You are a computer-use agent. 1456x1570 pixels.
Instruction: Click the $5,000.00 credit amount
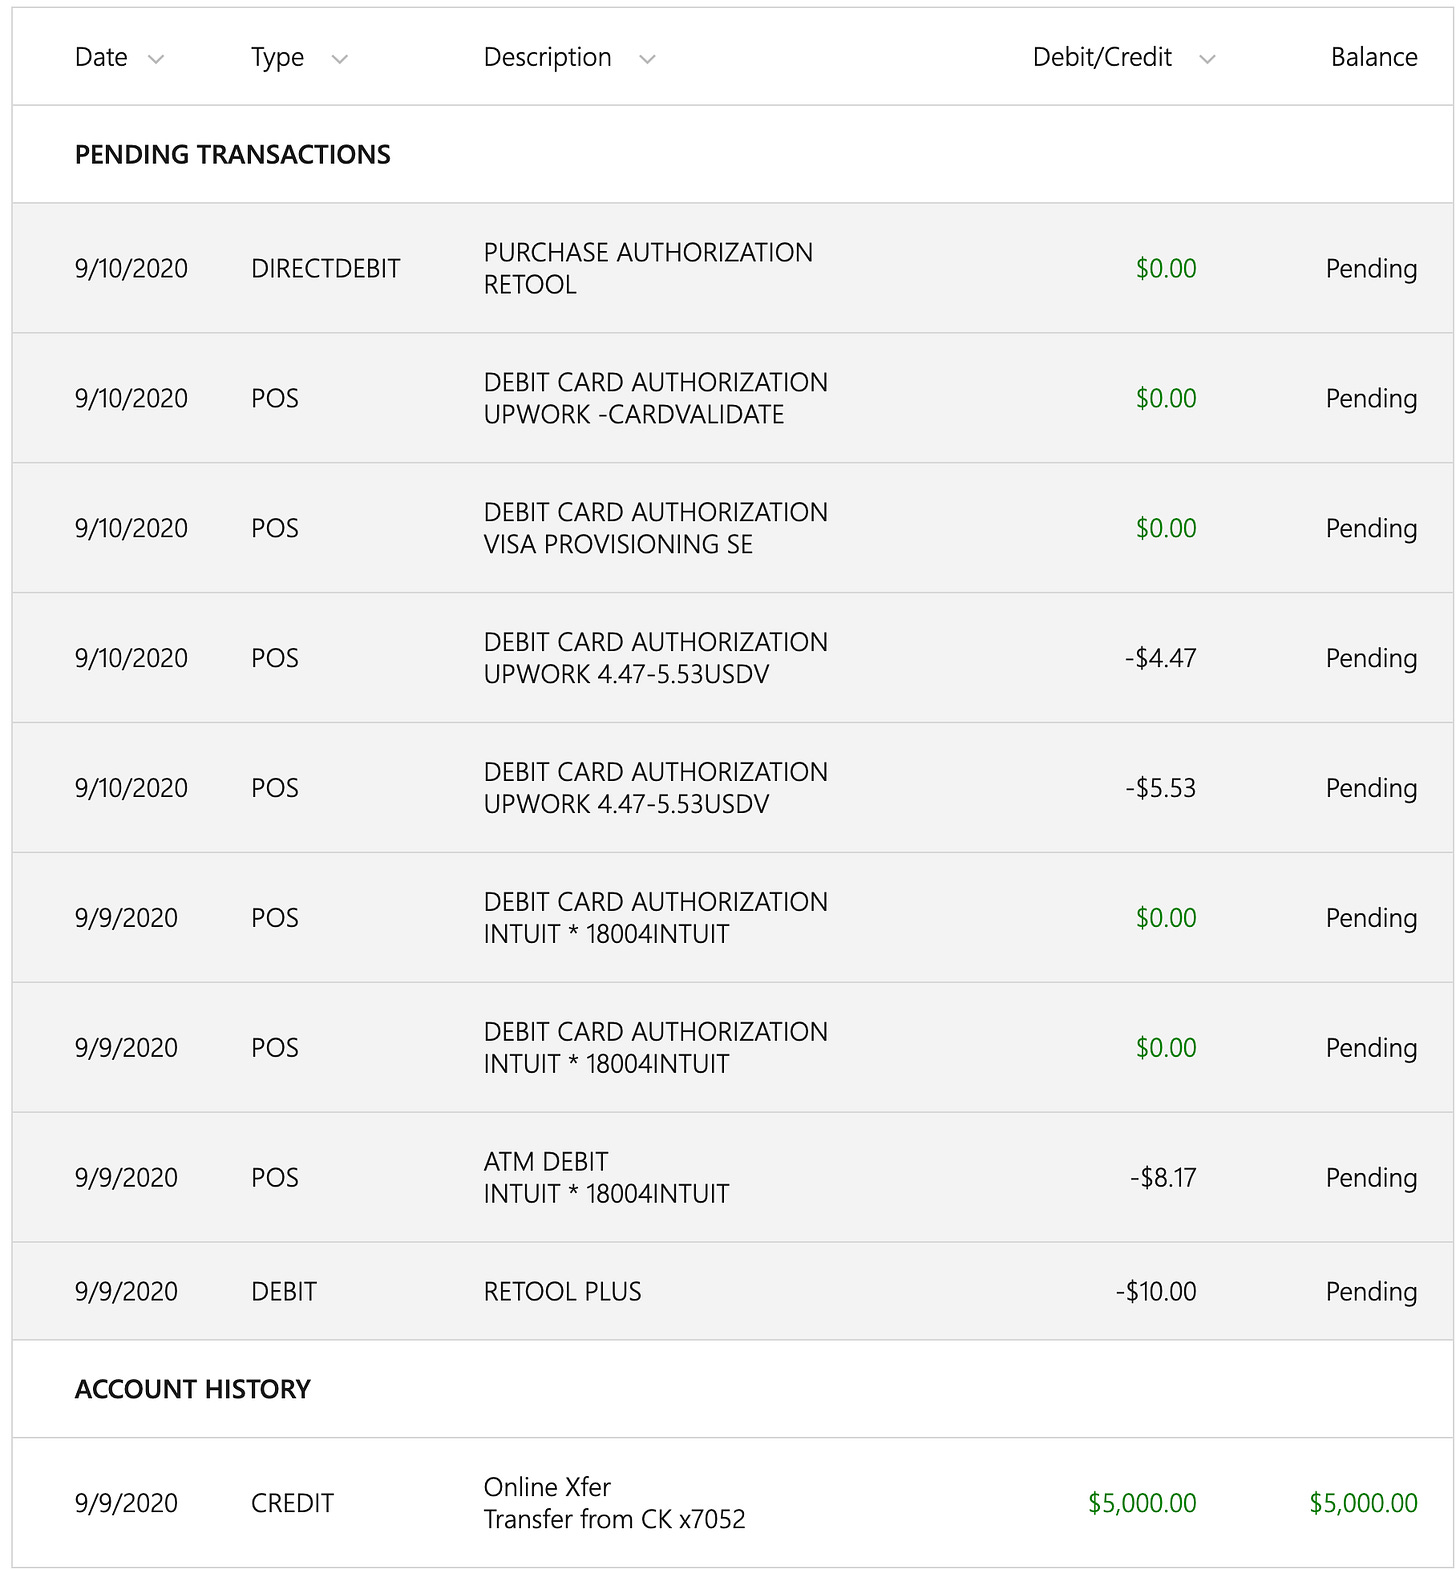1142,1503
